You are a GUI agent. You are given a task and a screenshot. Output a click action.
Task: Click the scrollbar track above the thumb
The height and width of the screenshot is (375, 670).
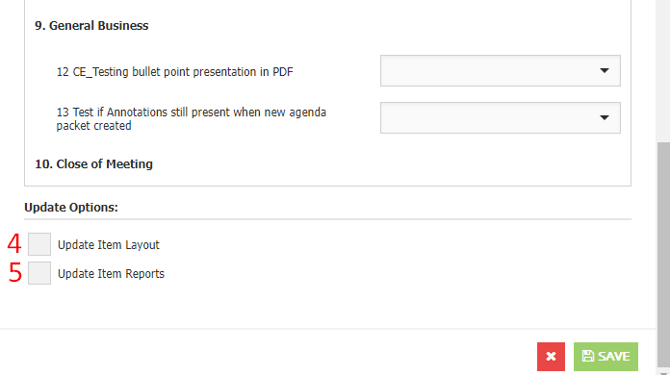[x=663, y=70]
